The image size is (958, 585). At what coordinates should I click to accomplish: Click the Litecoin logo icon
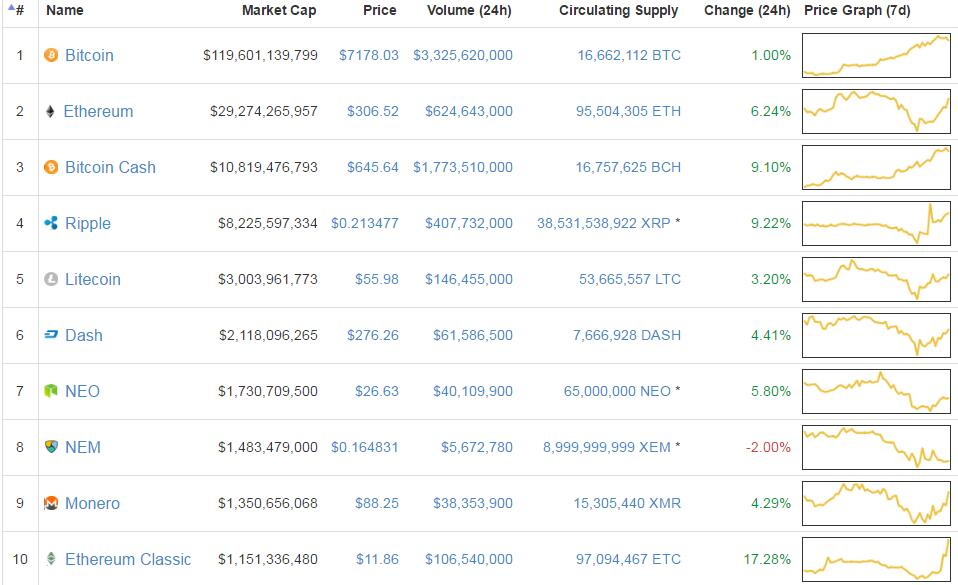coord(51,280)
